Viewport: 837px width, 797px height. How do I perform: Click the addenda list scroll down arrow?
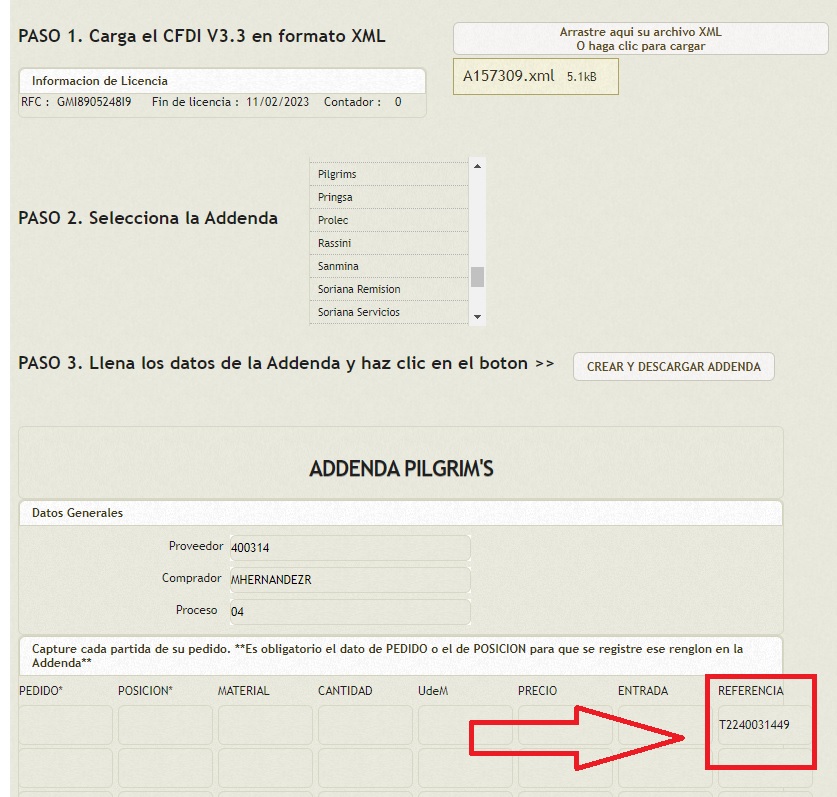(477, 317)
